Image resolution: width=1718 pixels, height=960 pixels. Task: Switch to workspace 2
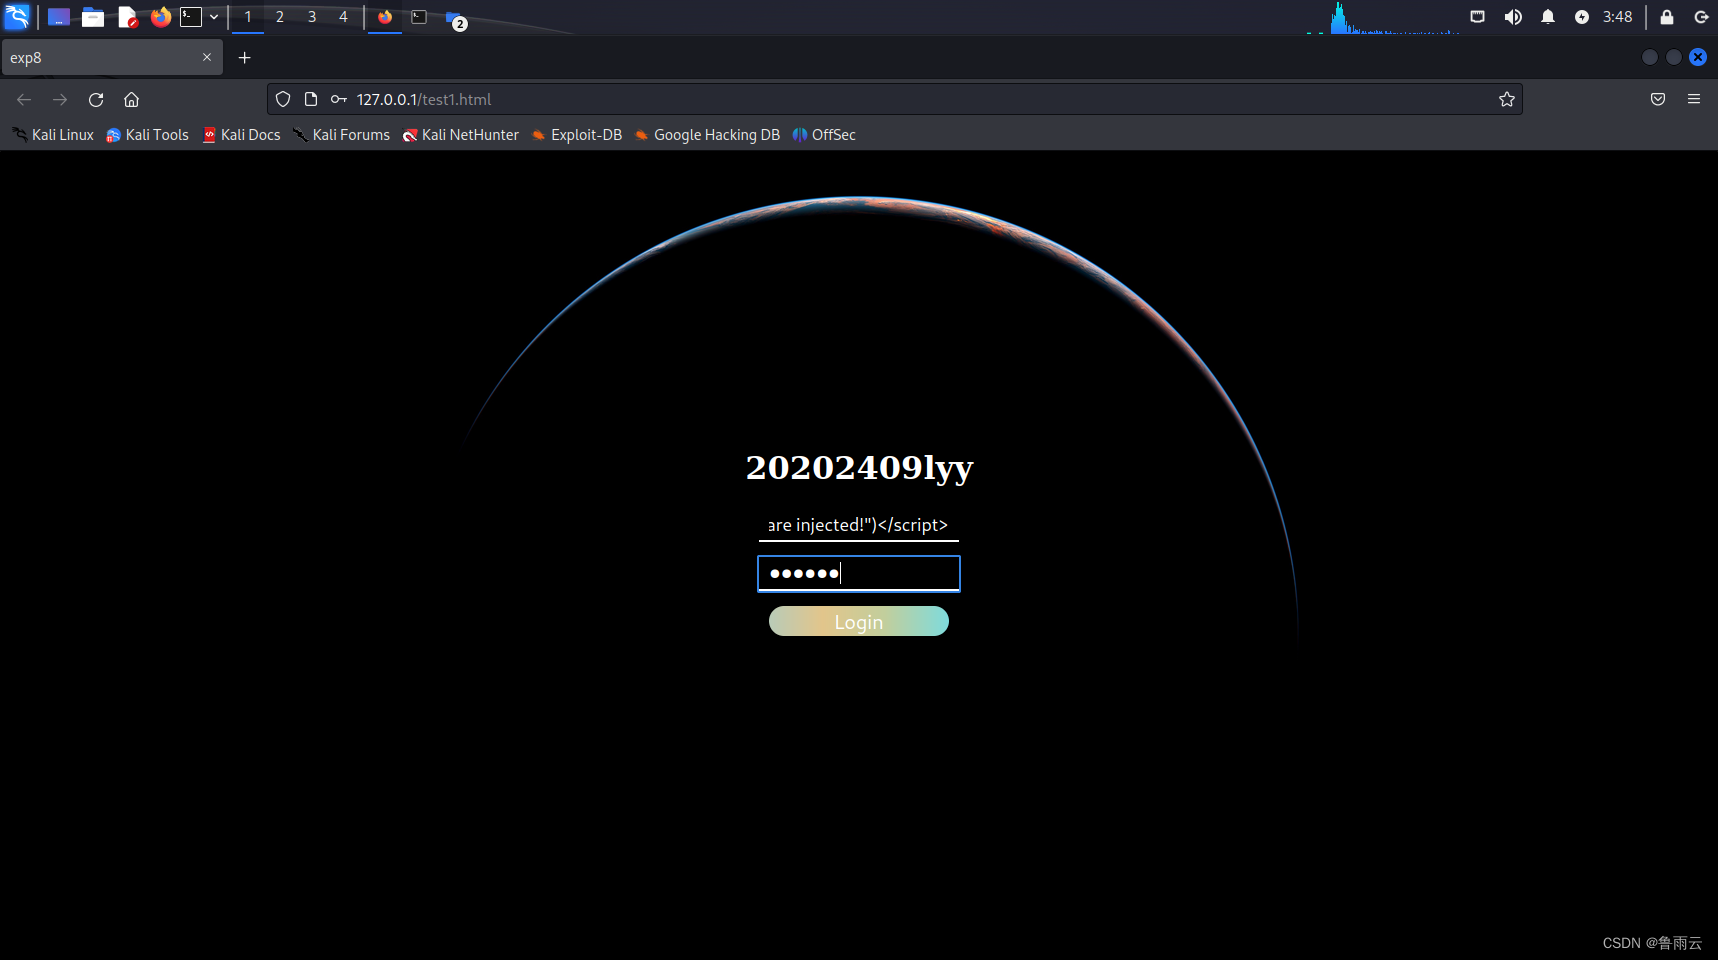(x=280, y=17)
